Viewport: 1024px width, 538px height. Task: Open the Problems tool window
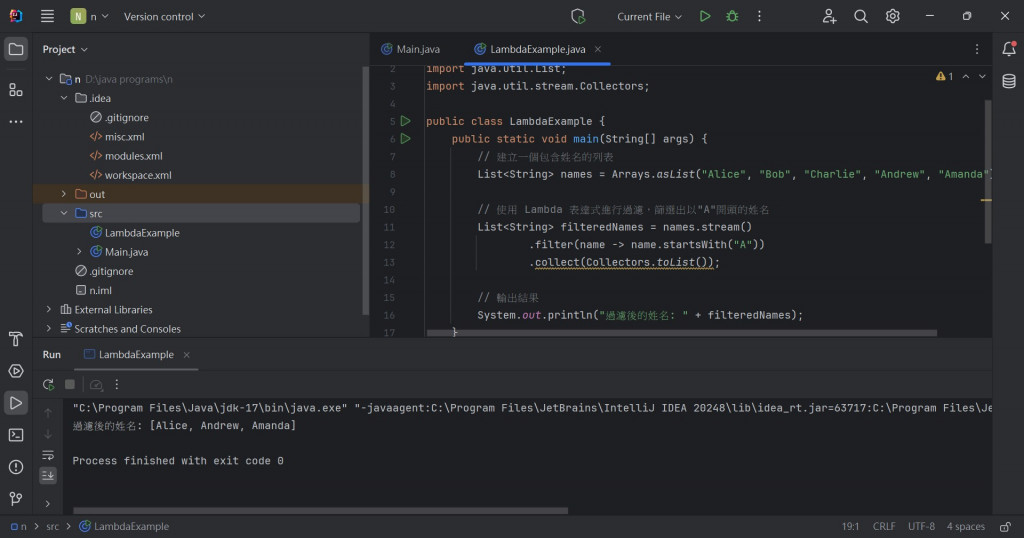(16, 467)
